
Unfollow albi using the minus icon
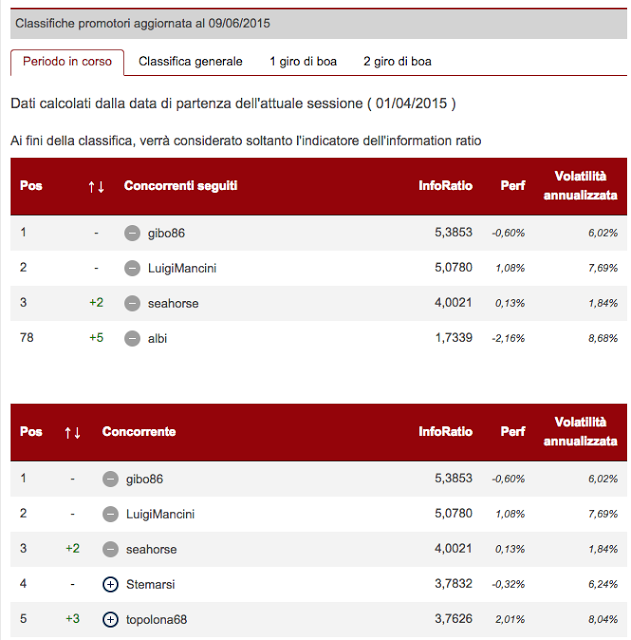pos(132,338)
